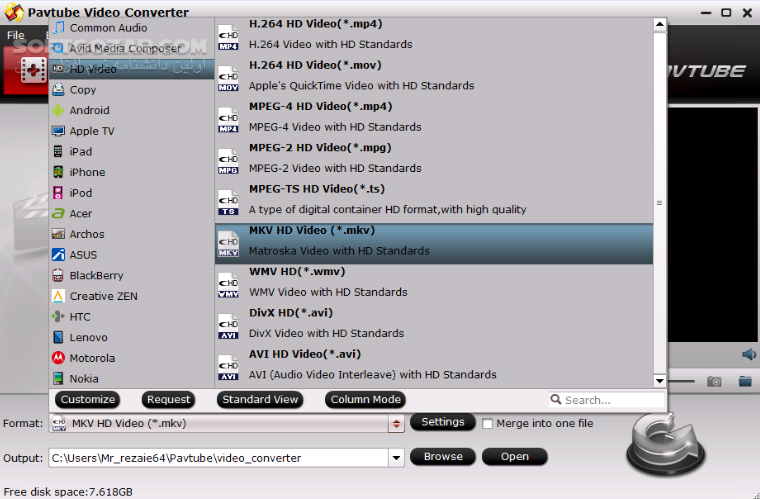Click the snapshot camera icon under preview

pos(714,381)
